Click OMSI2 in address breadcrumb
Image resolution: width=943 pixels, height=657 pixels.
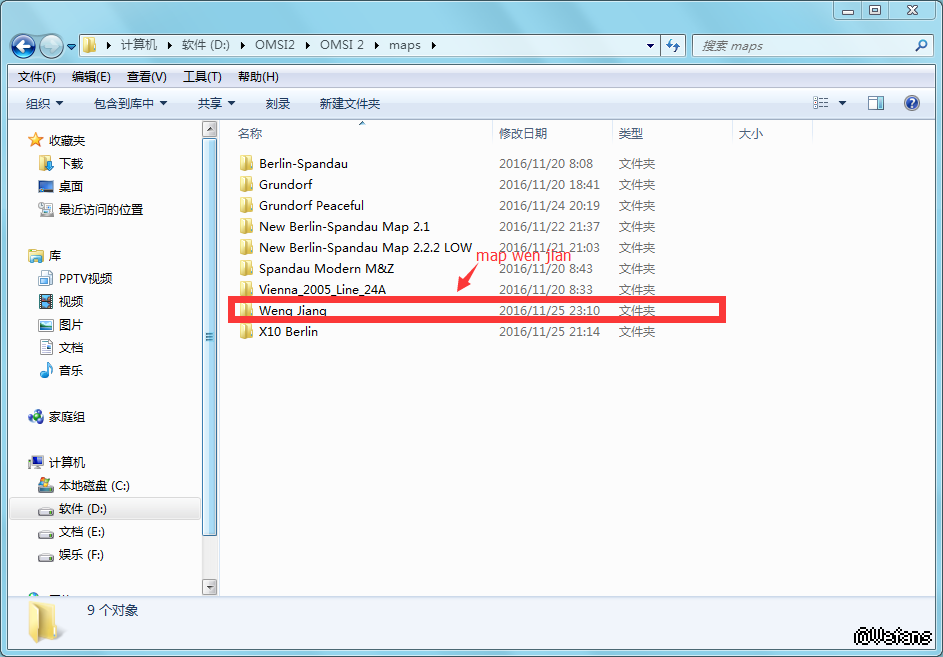(275, 45)
